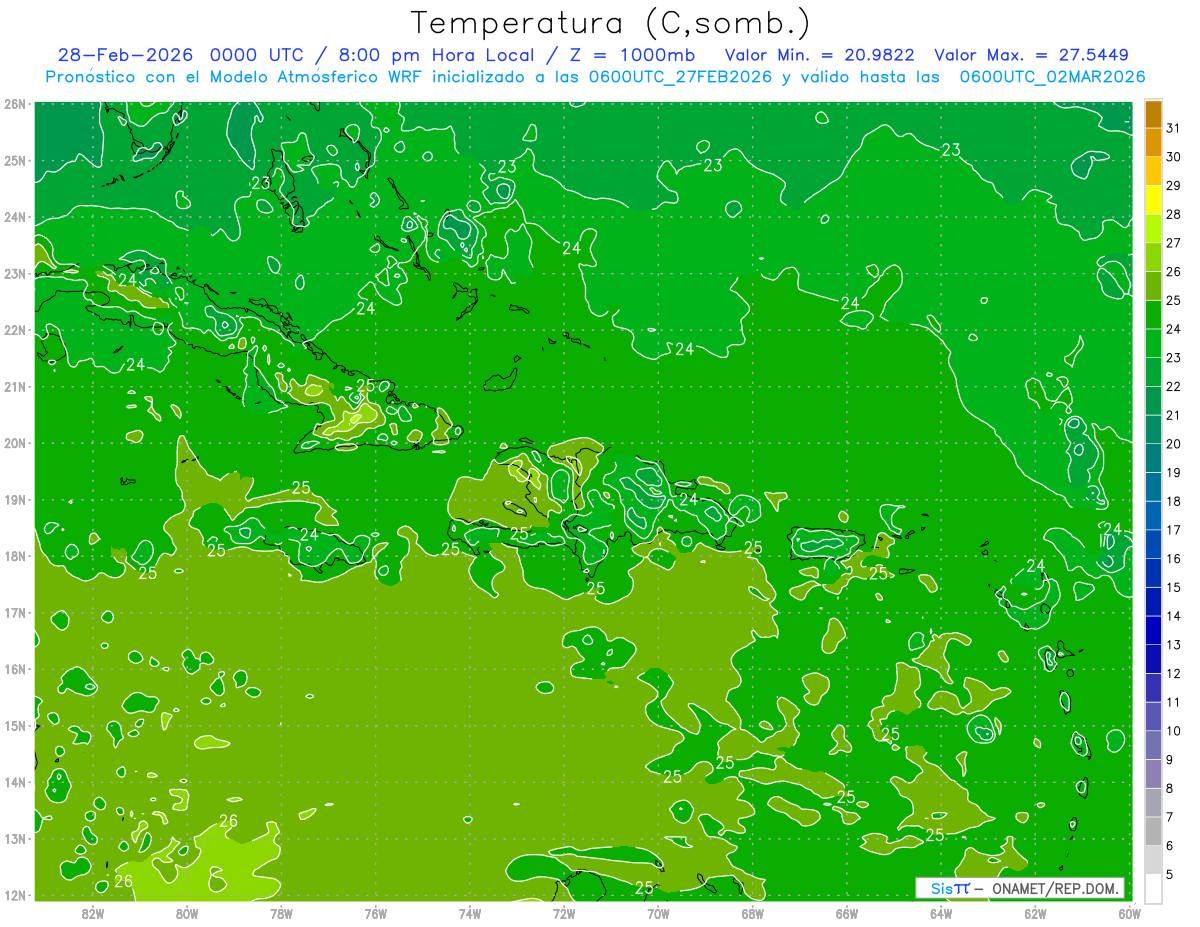Click the '64W' longitude axis label
Screen dimensions: 1200x927
[941, 913]
